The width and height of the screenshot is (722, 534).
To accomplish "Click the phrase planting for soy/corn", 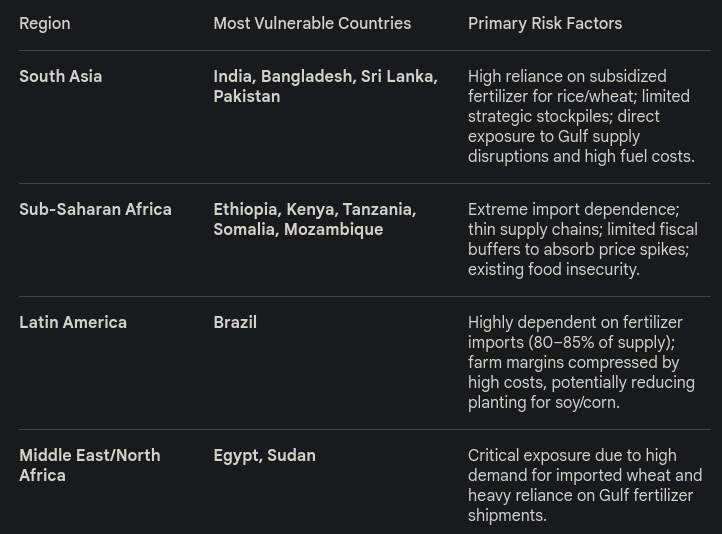I will tap(544, 403).
